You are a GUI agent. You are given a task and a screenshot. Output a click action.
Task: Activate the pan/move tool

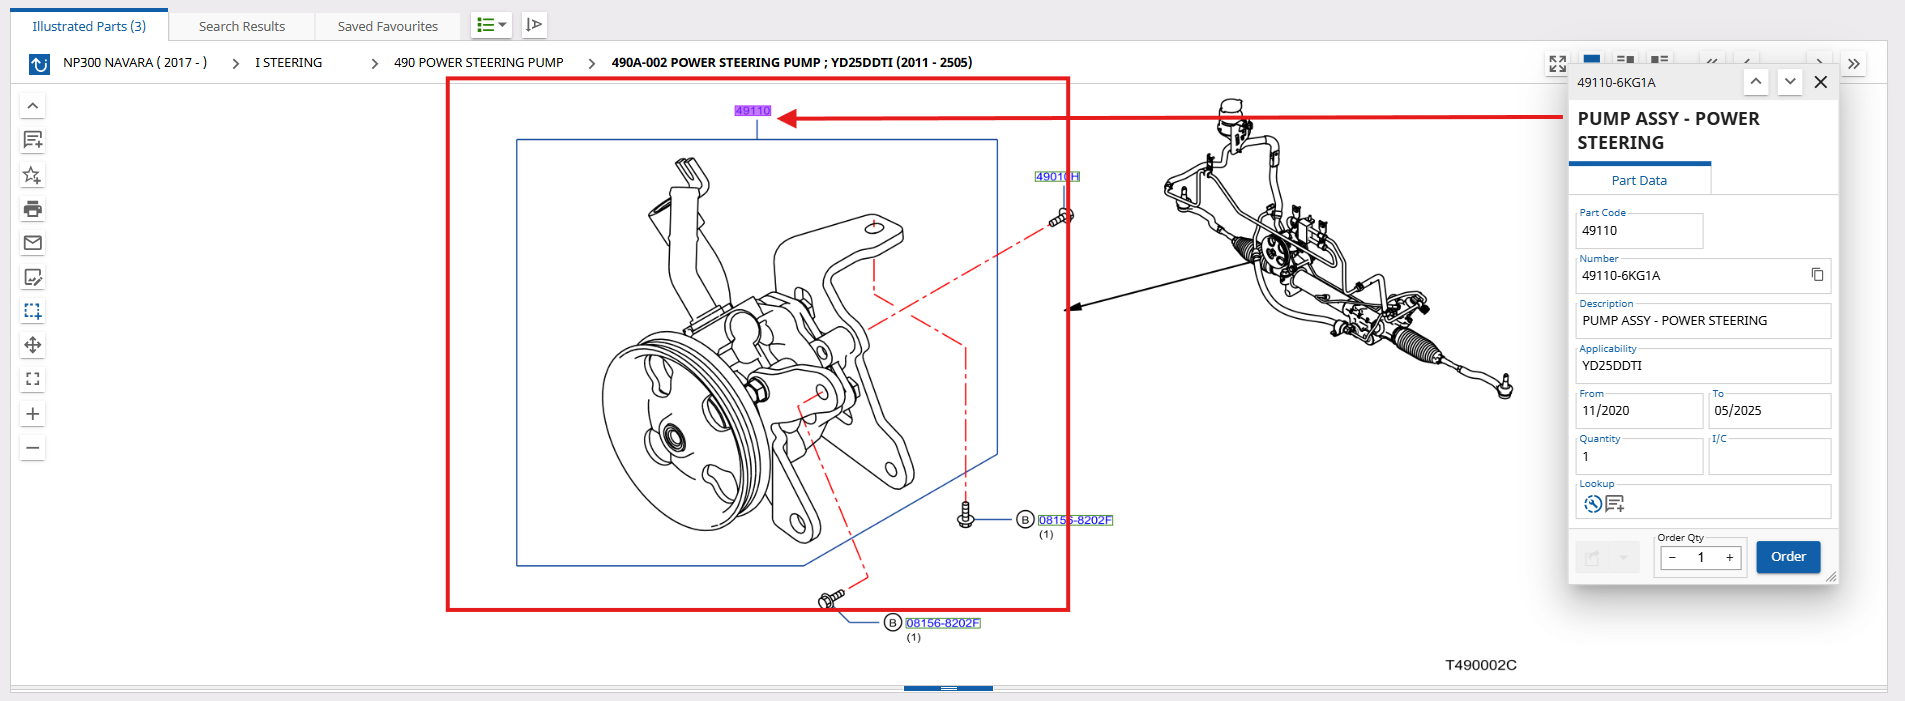[x=33, y=345]
